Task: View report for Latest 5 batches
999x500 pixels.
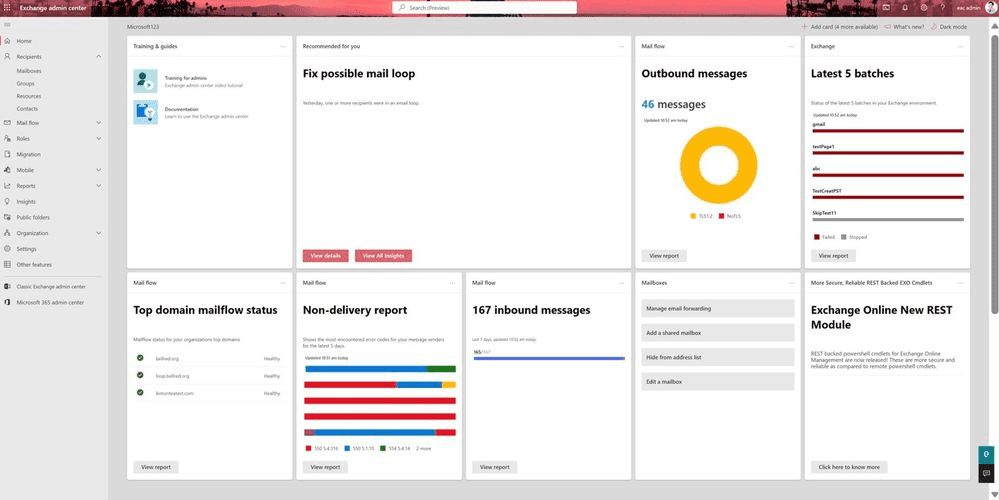Action: tap(833, 255)
